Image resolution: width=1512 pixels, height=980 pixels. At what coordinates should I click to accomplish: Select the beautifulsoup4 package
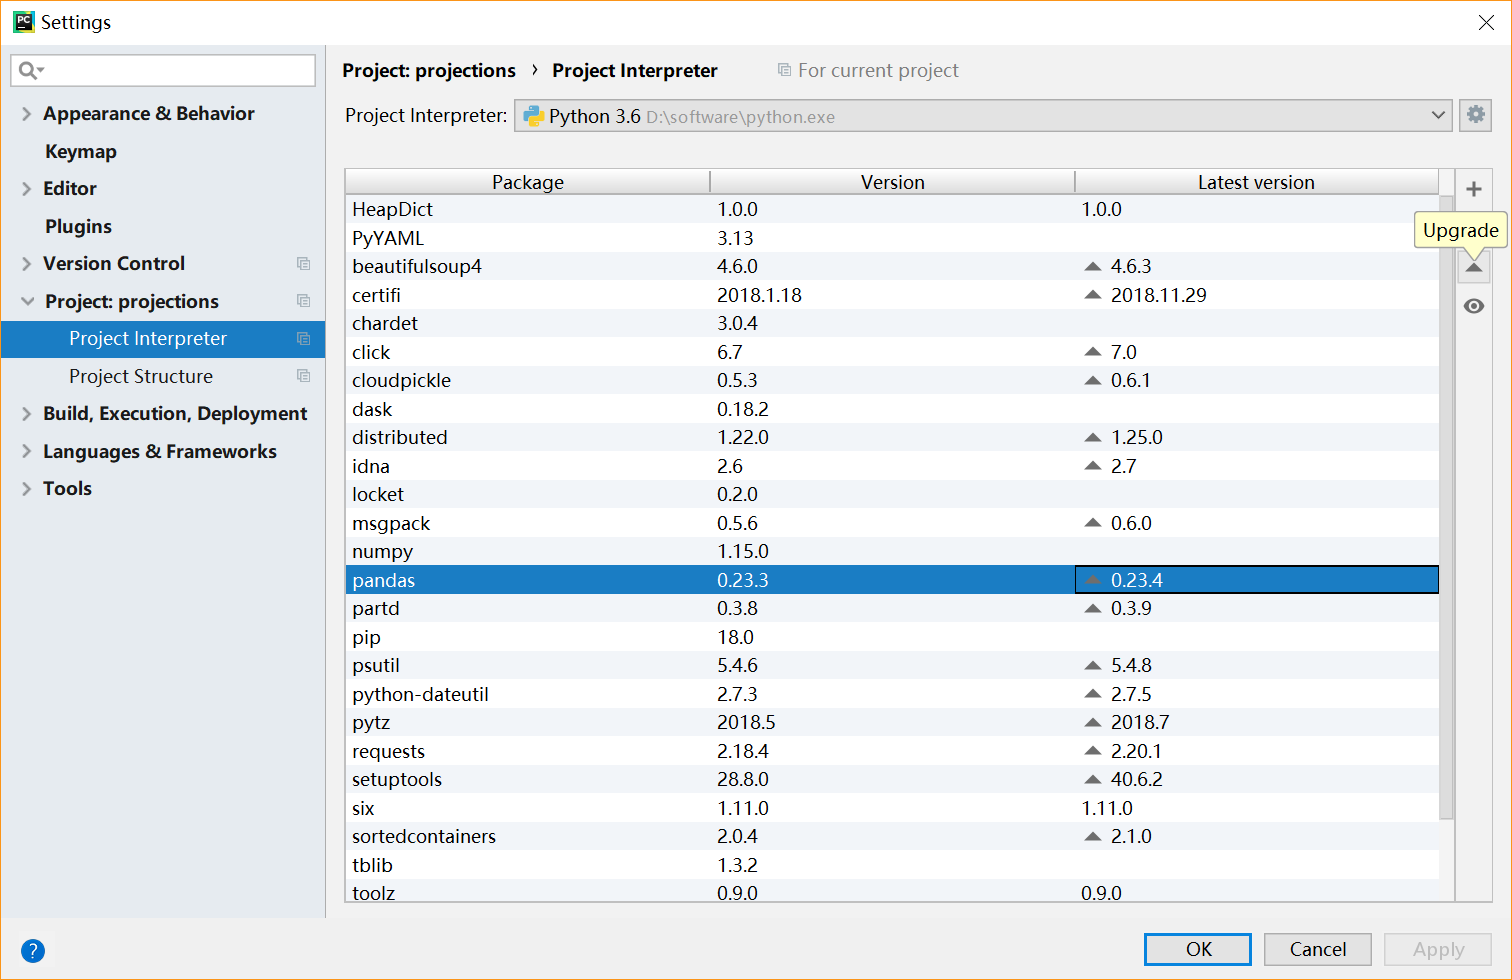(x=892, y=266)
